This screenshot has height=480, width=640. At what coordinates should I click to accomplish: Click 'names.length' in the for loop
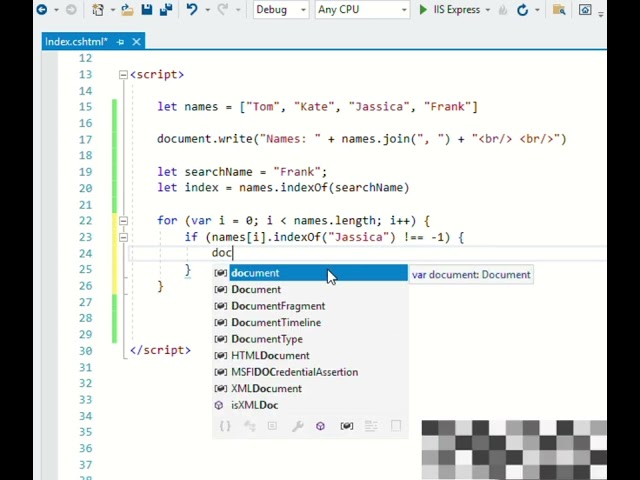click(x=334, y=221)
